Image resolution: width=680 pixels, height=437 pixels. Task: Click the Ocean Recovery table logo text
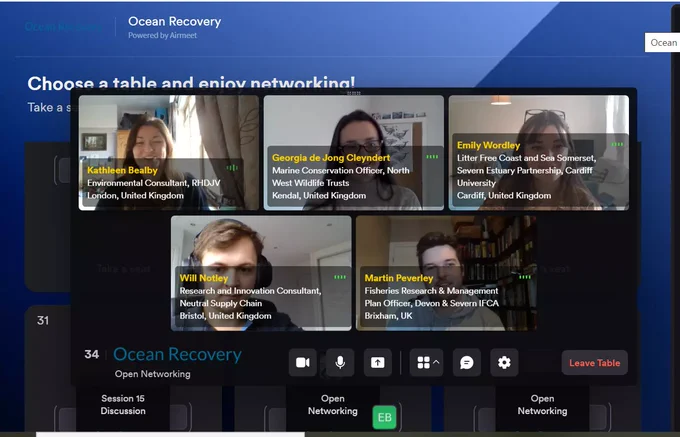(177, 355)
